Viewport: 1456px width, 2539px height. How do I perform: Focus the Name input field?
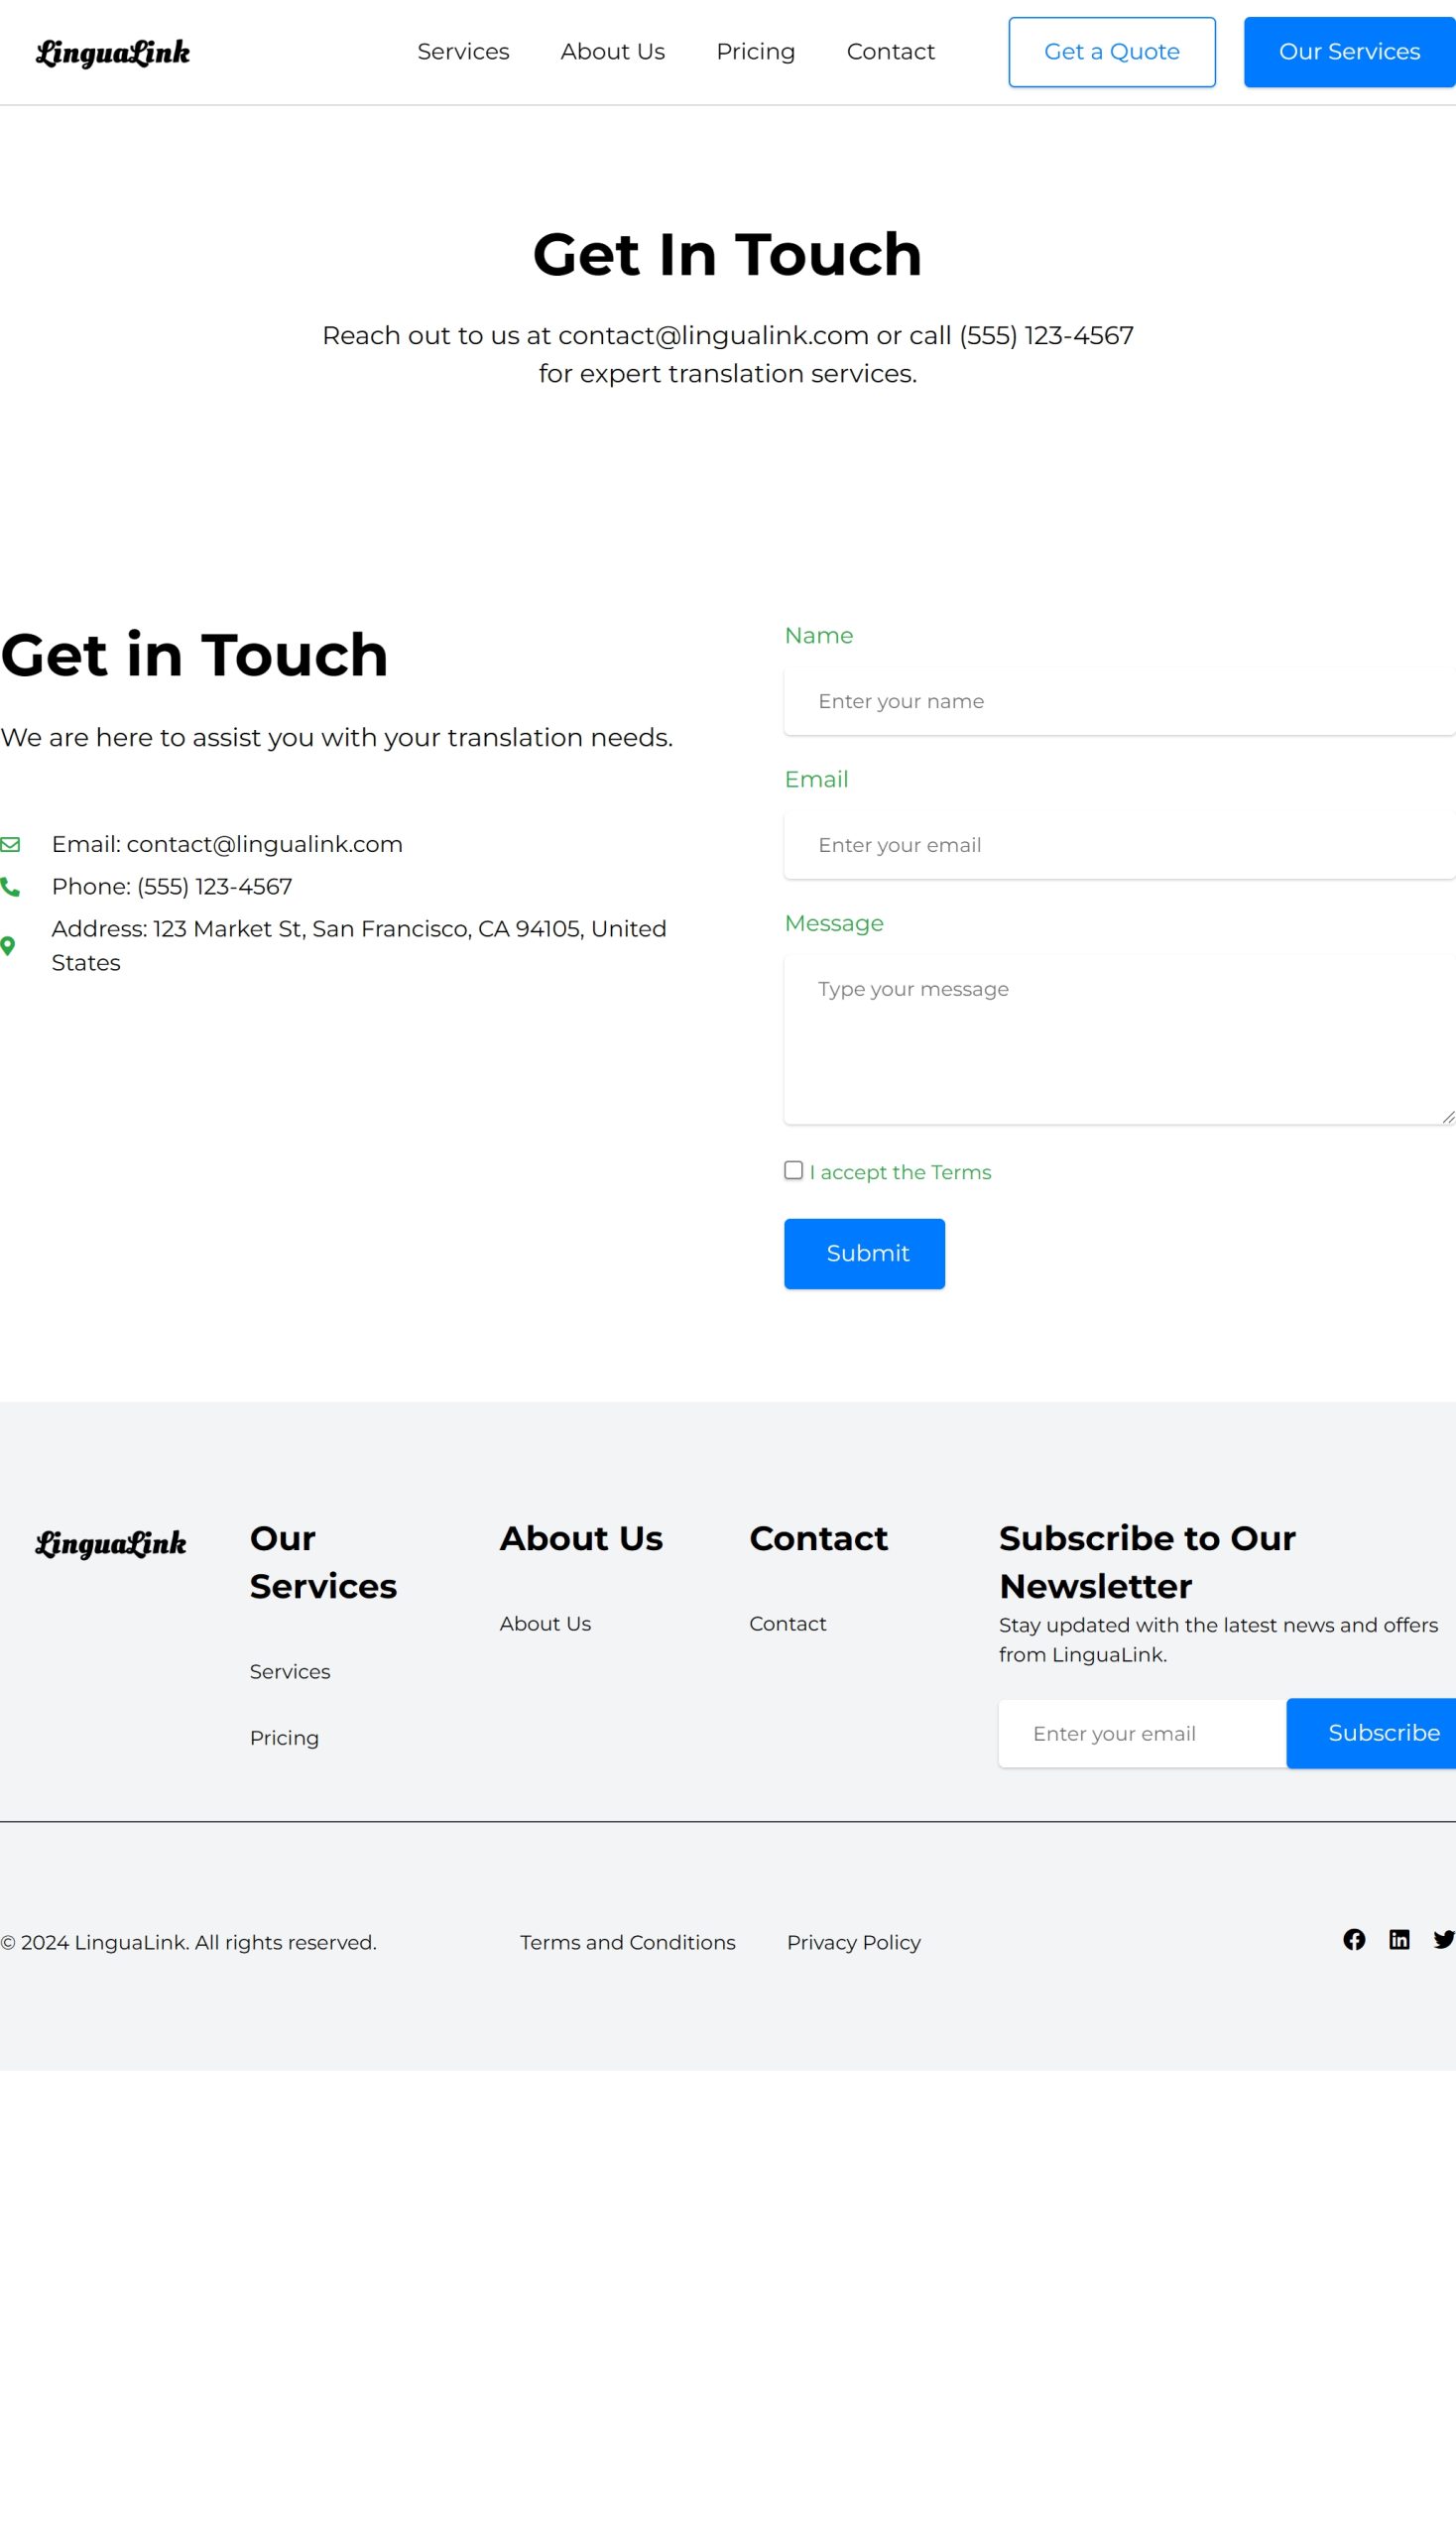tap(1120, 701)
